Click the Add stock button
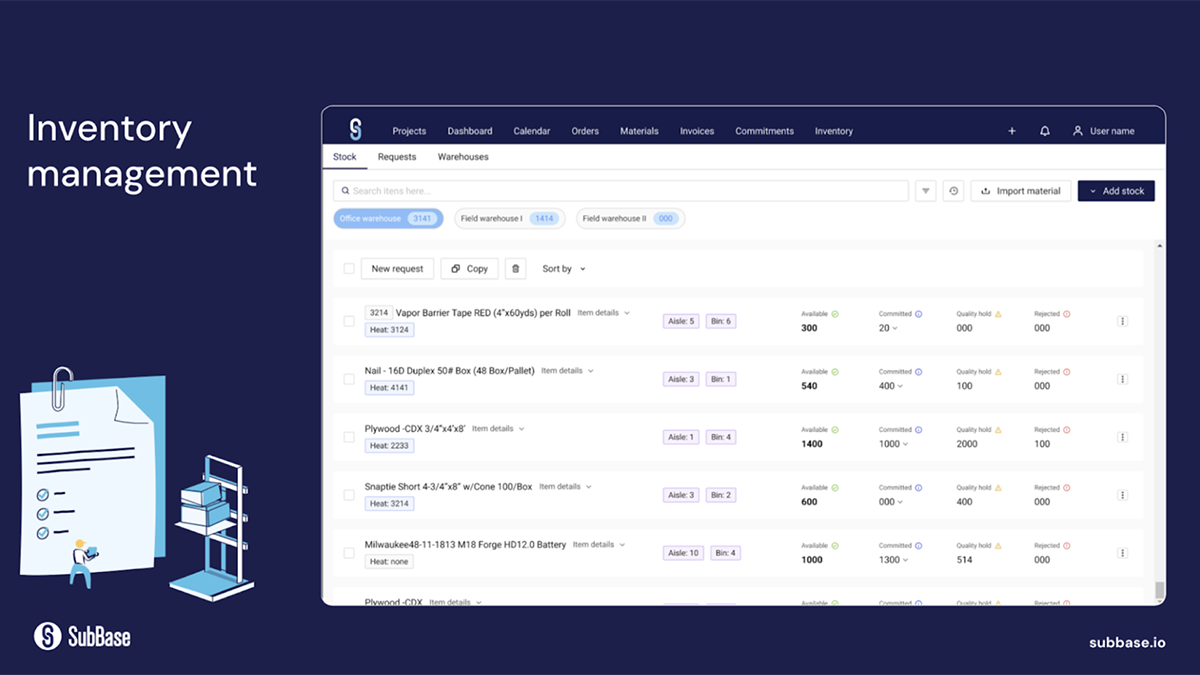 click(x=1116, y=191)
